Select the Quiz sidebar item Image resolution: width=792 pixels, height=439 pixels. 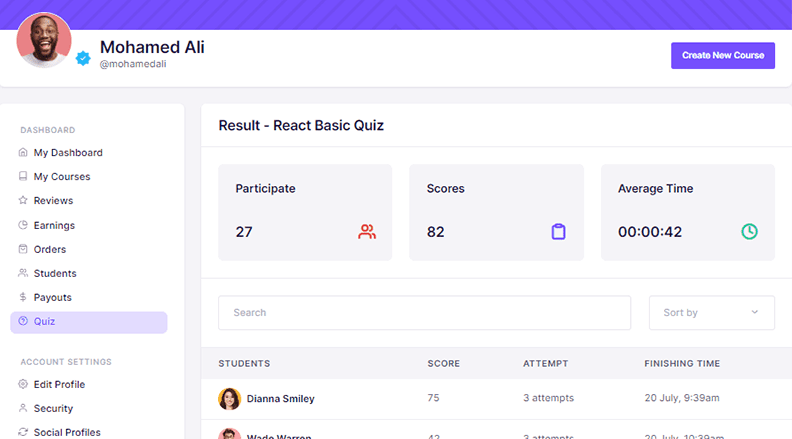44,322
